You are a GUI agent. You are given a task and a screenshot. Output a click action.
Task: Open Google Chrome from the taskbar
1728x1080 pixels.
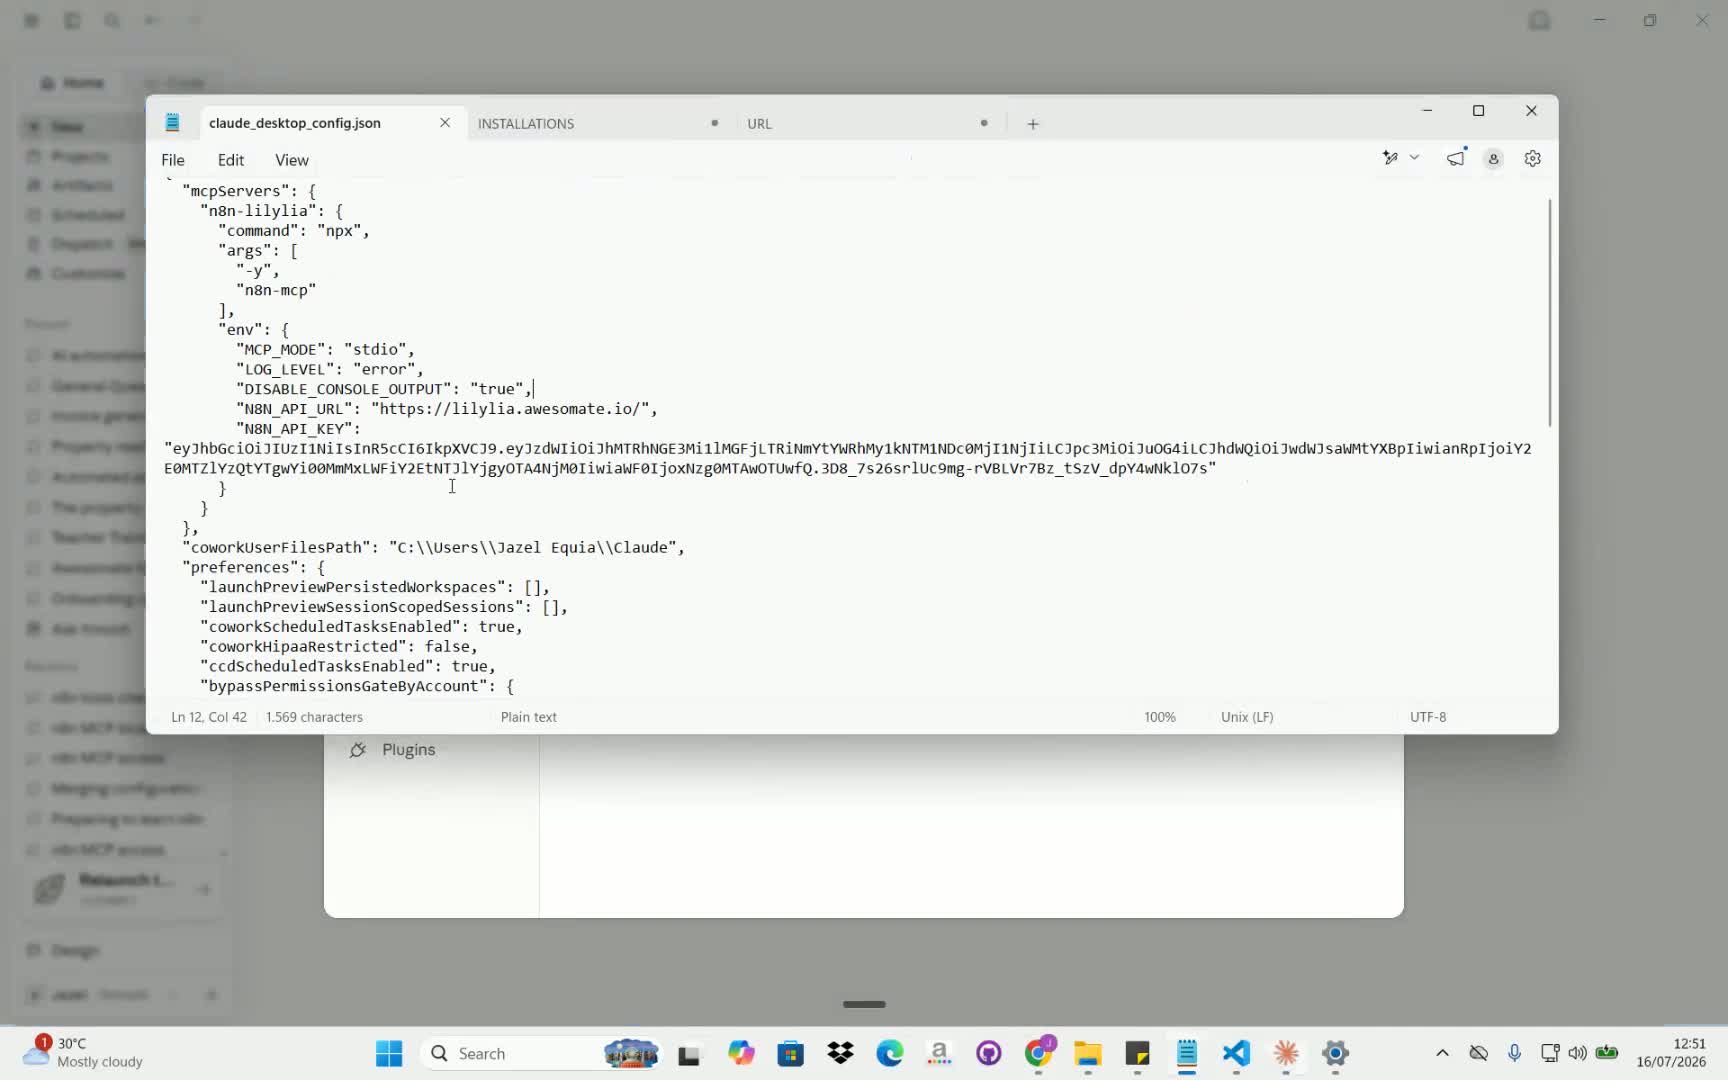tap(1039, 1053)
